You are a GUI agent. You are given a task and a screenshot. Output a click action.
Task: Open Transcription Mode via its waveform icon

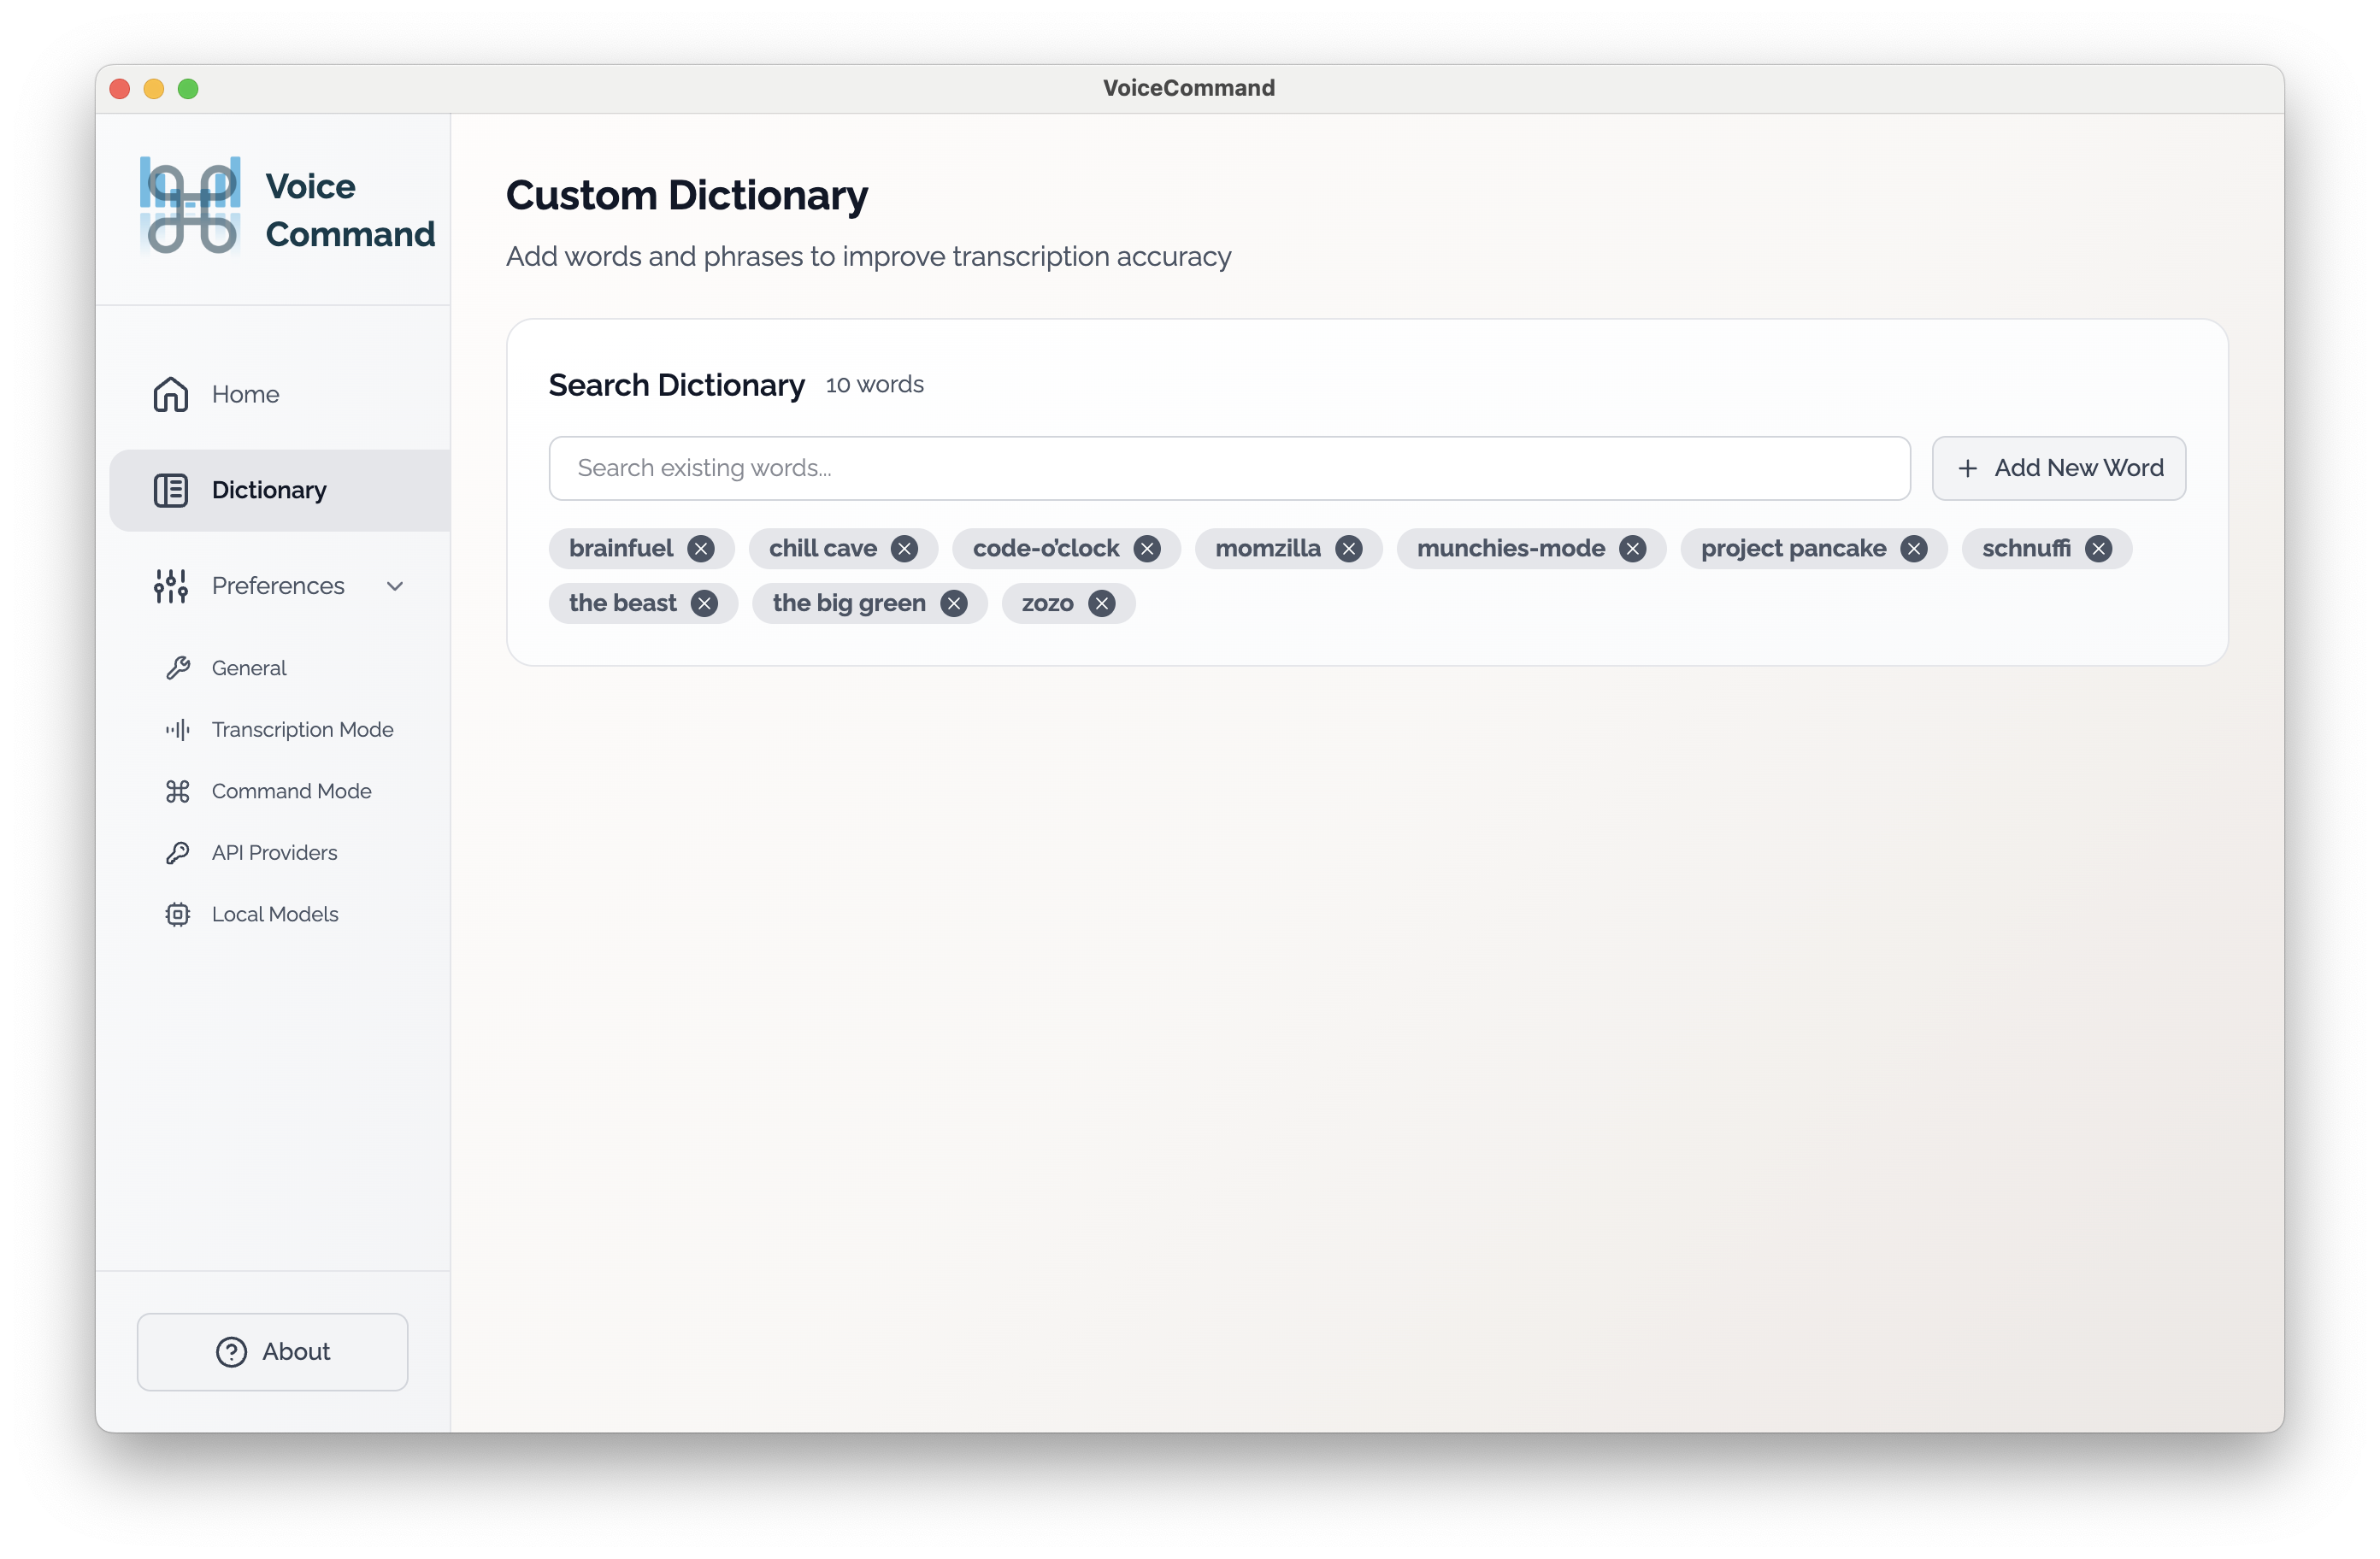point(178,729)
